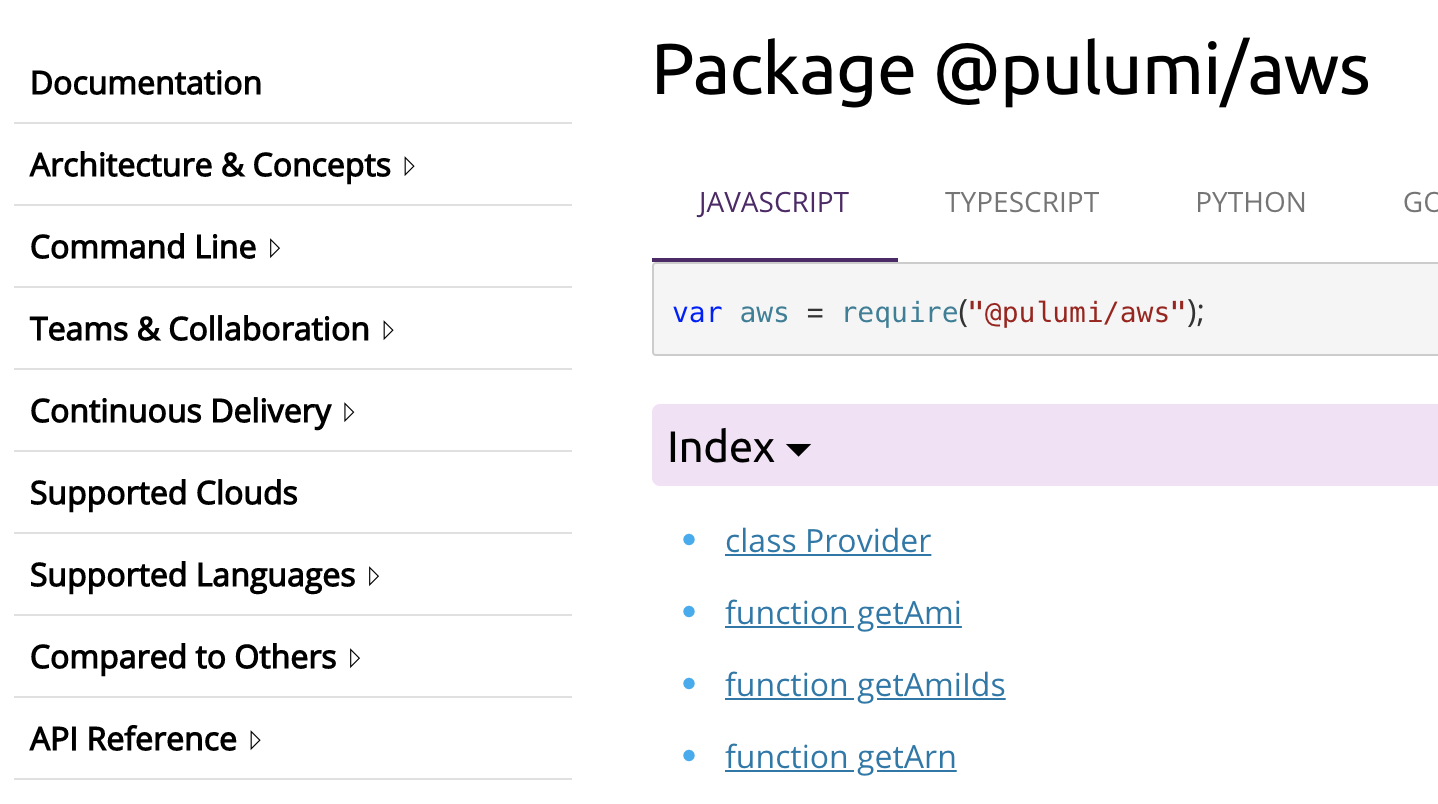Open the Command Line sidebar item
The image size is (1438, 804).
pos(143,247)
